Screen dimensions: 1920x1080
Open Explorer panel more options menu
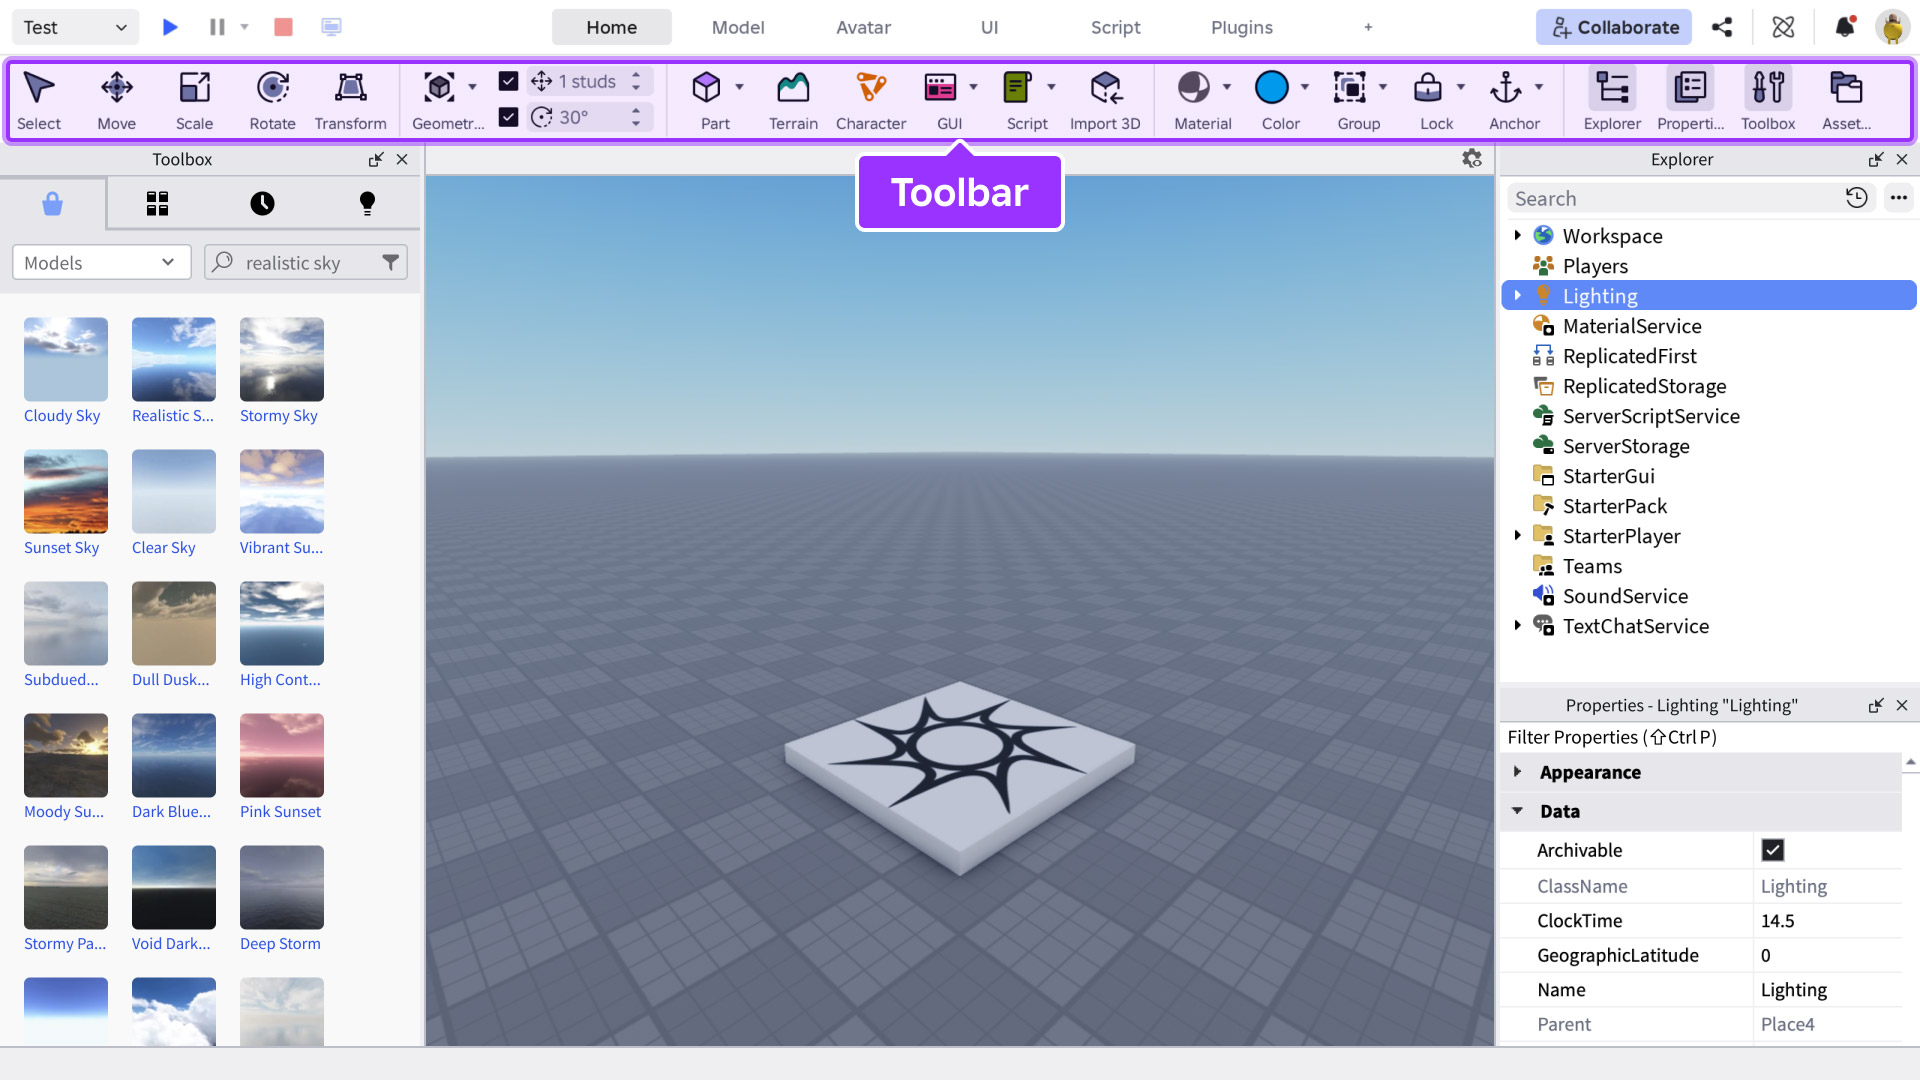click(1898, 198)
